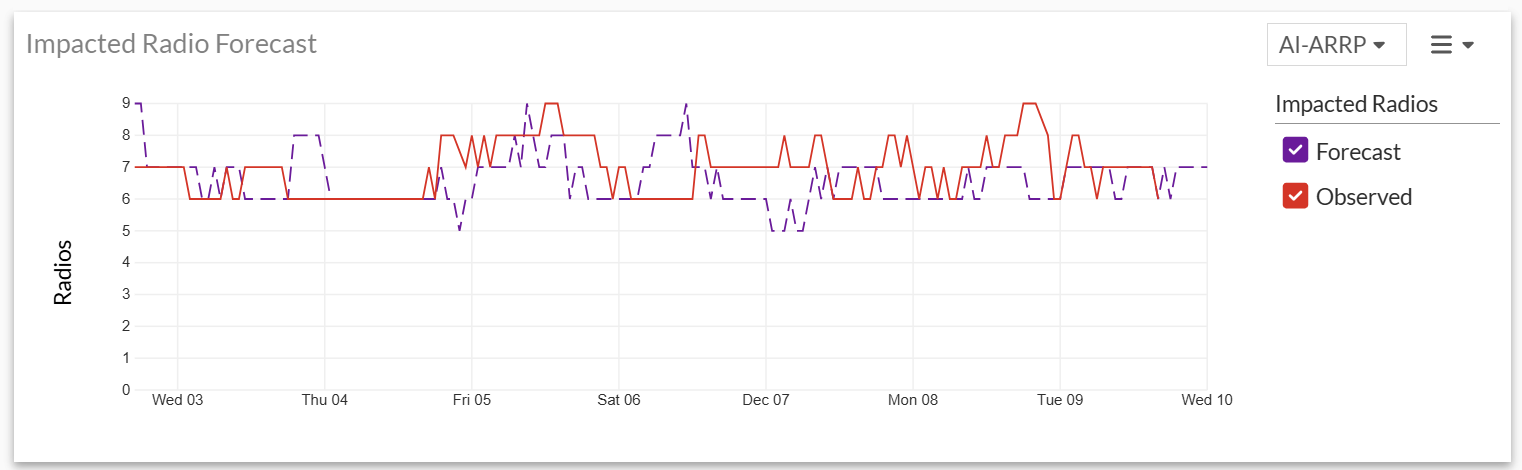Click the Sat 06 x-axis label
This screenshot has width=1522, height=470.
coord(619,400)
